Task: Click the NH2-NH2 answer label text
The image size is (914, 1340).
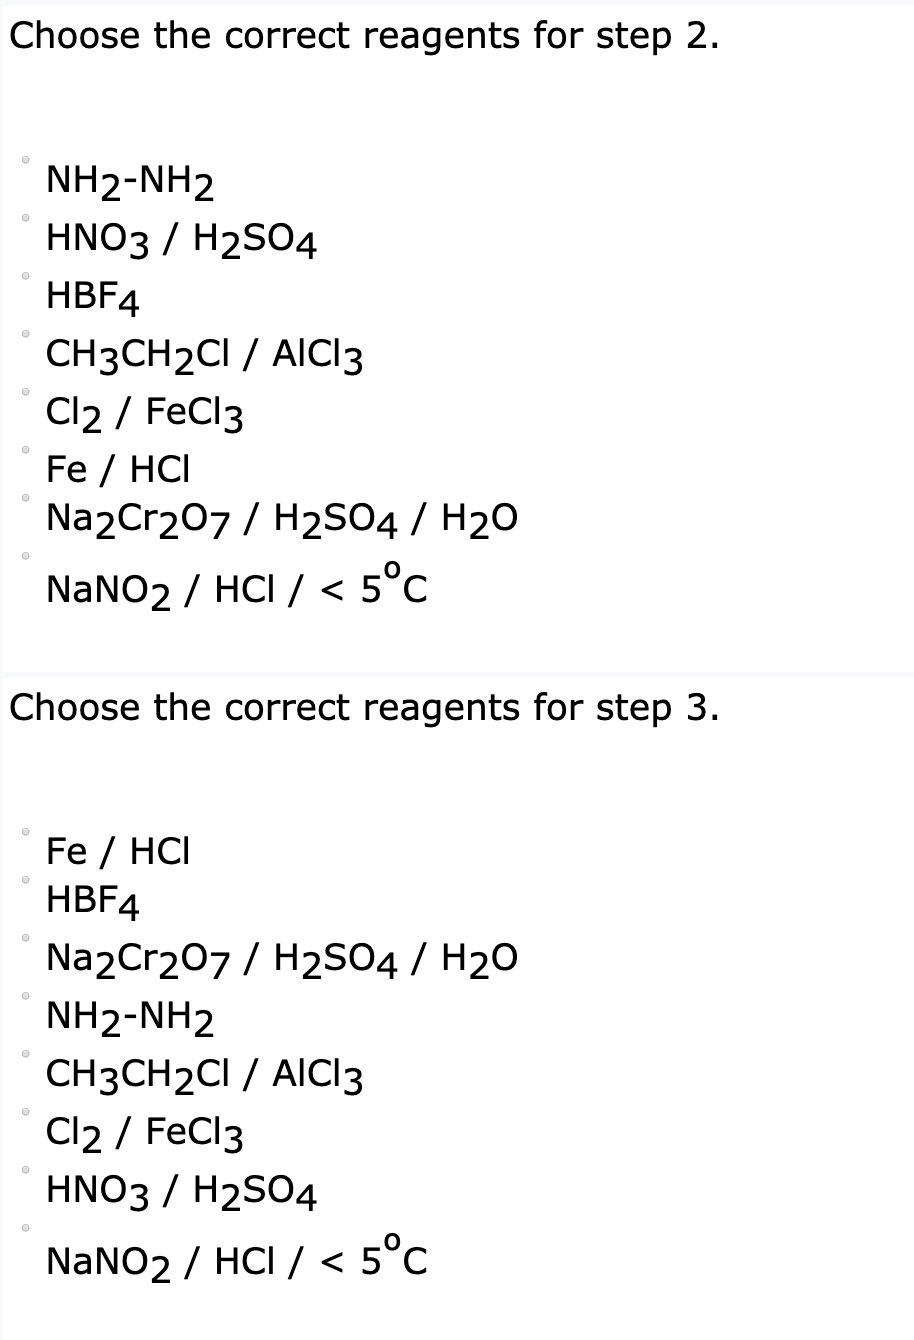Action: tap(129, 182)
